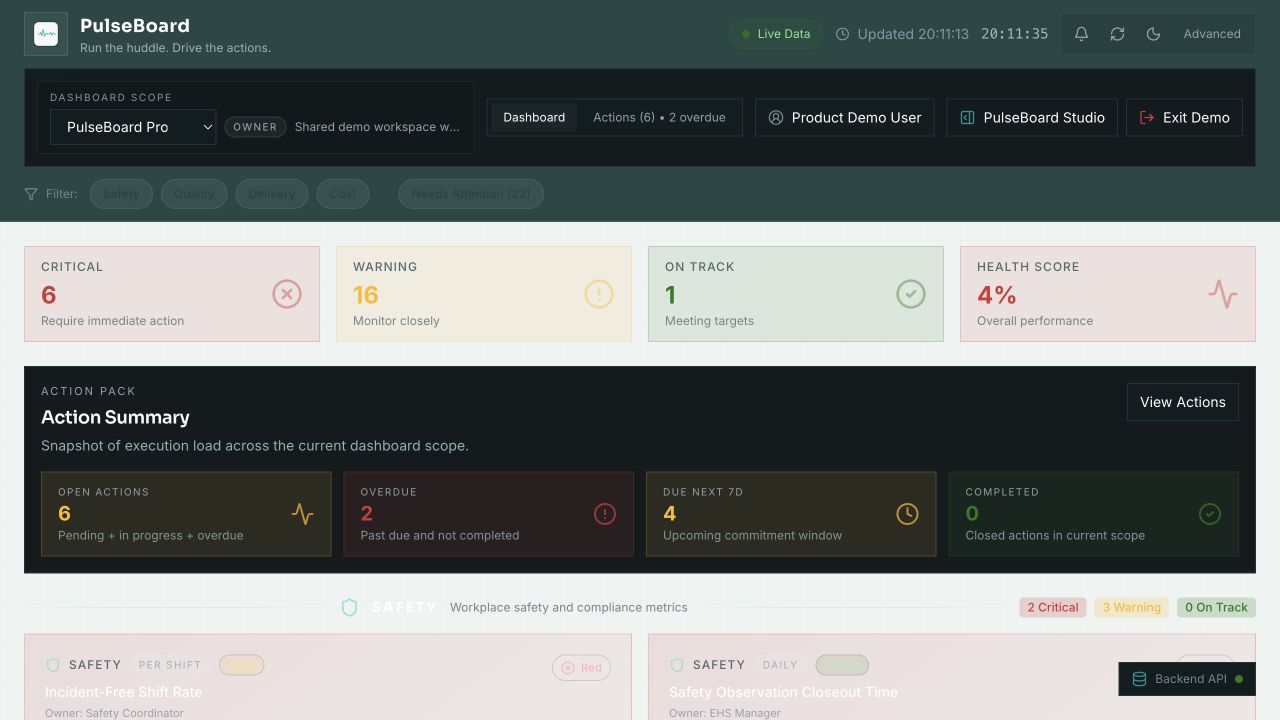Click the OWNER badge
This screenshot has width=1280, height=720.
255,127
